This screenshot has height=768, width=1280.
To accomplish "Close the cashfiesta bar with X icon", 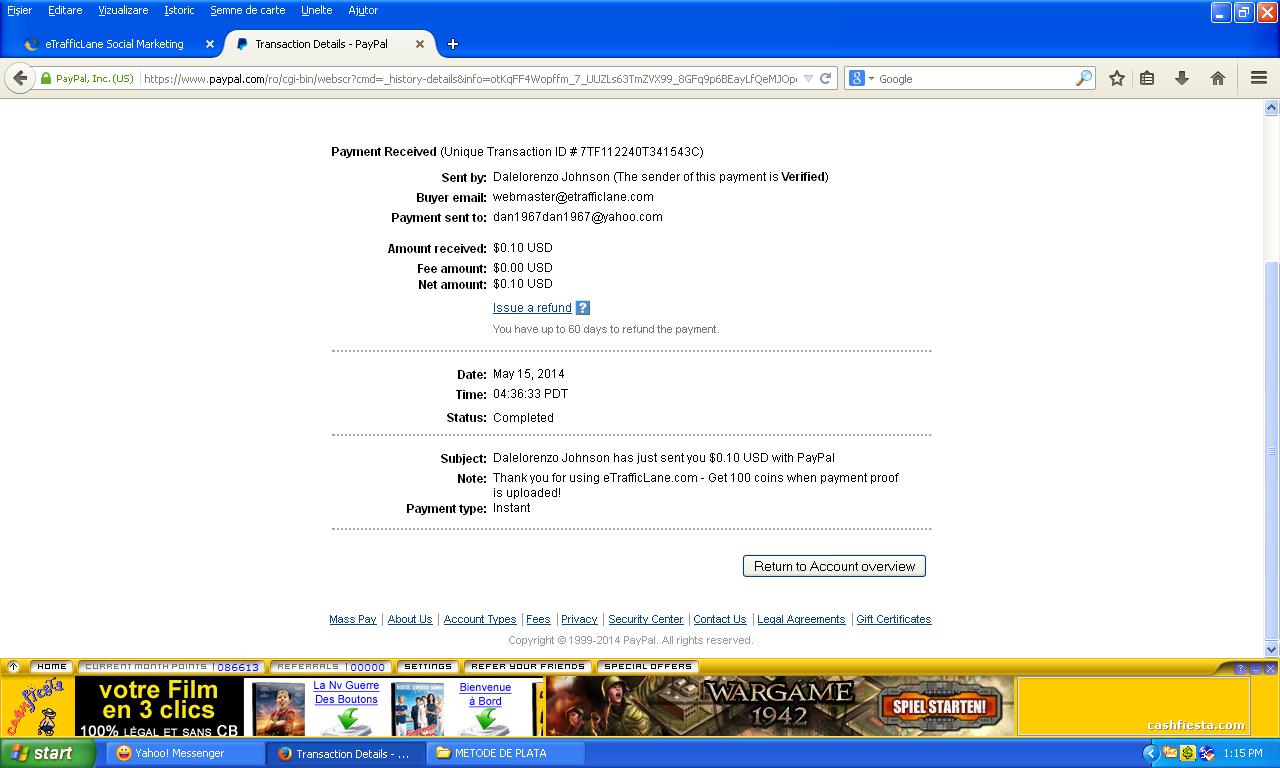I will click(1270, 668).
